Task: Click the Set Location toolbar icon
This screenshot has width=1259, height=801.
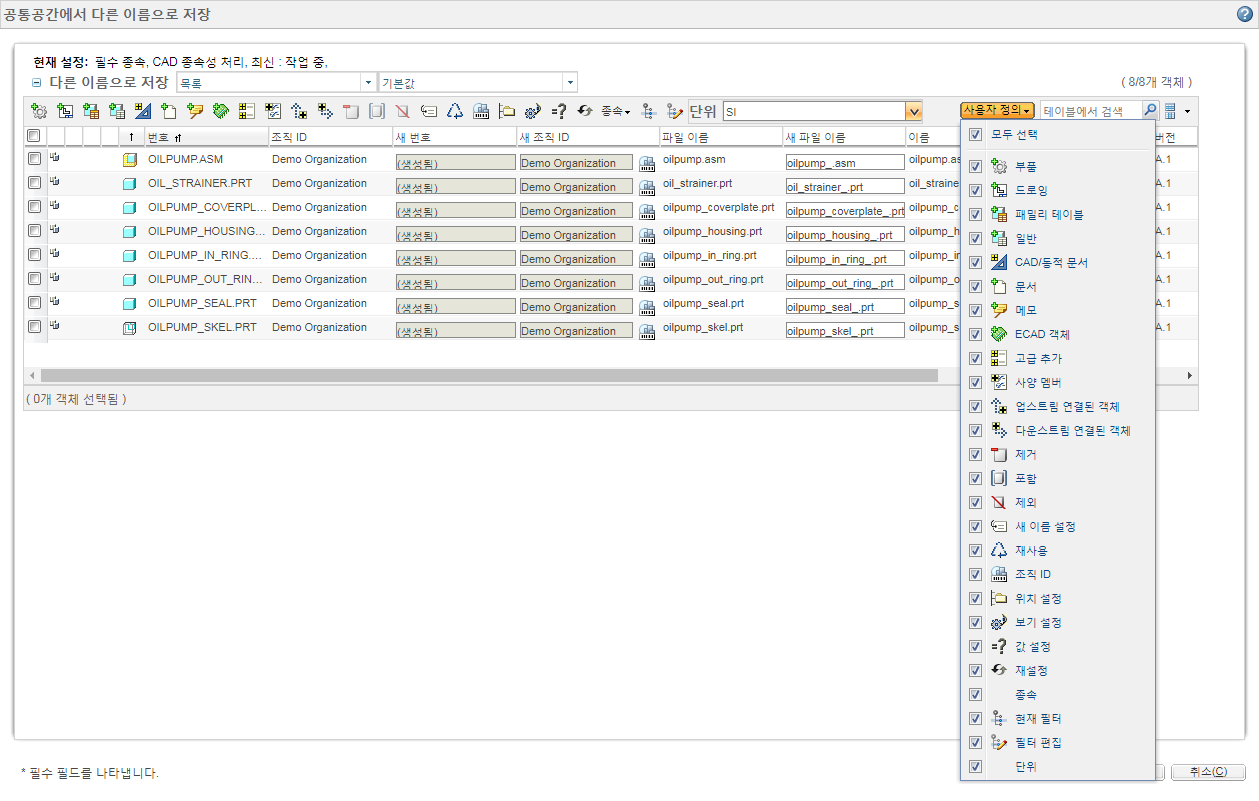Action: (x=507, y=111)
